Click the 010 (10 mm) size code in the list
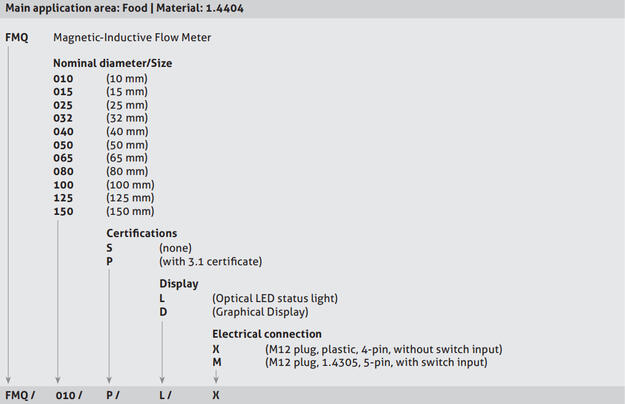The height and width of the screenshot is (404, 625). [x=63, y=77]
